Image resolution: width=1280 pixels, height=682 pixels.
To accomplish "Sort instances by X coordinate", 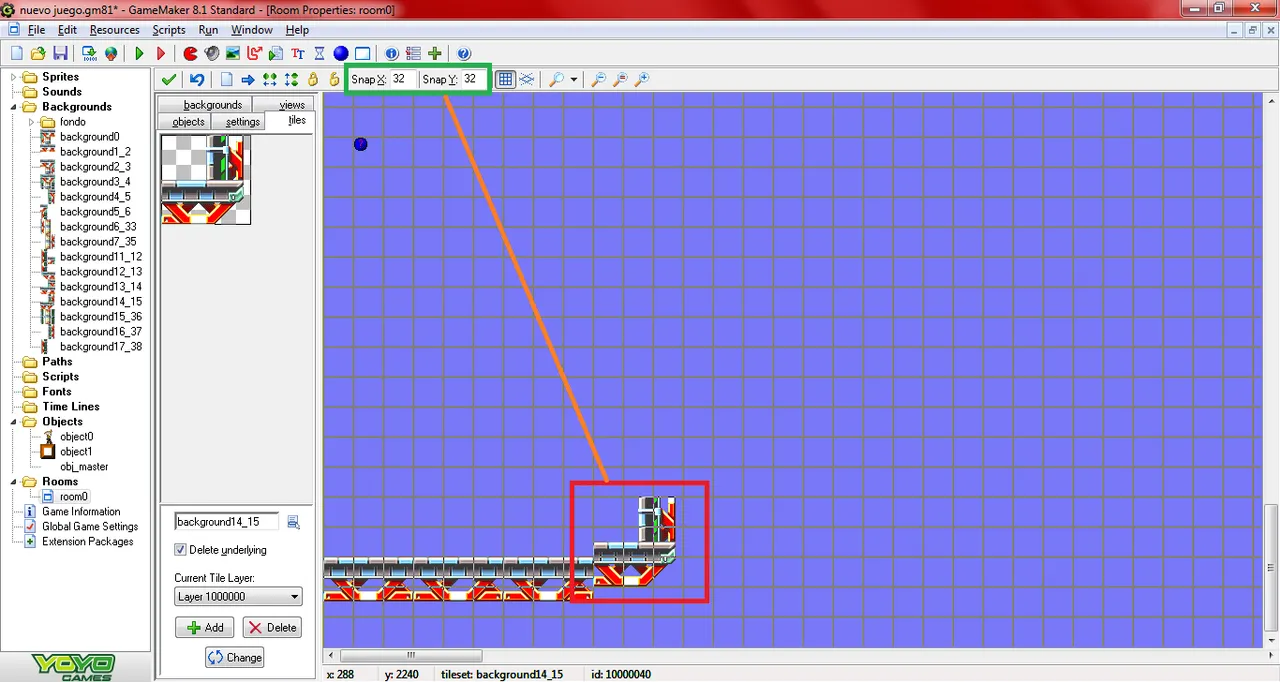I will click(269, 79).
